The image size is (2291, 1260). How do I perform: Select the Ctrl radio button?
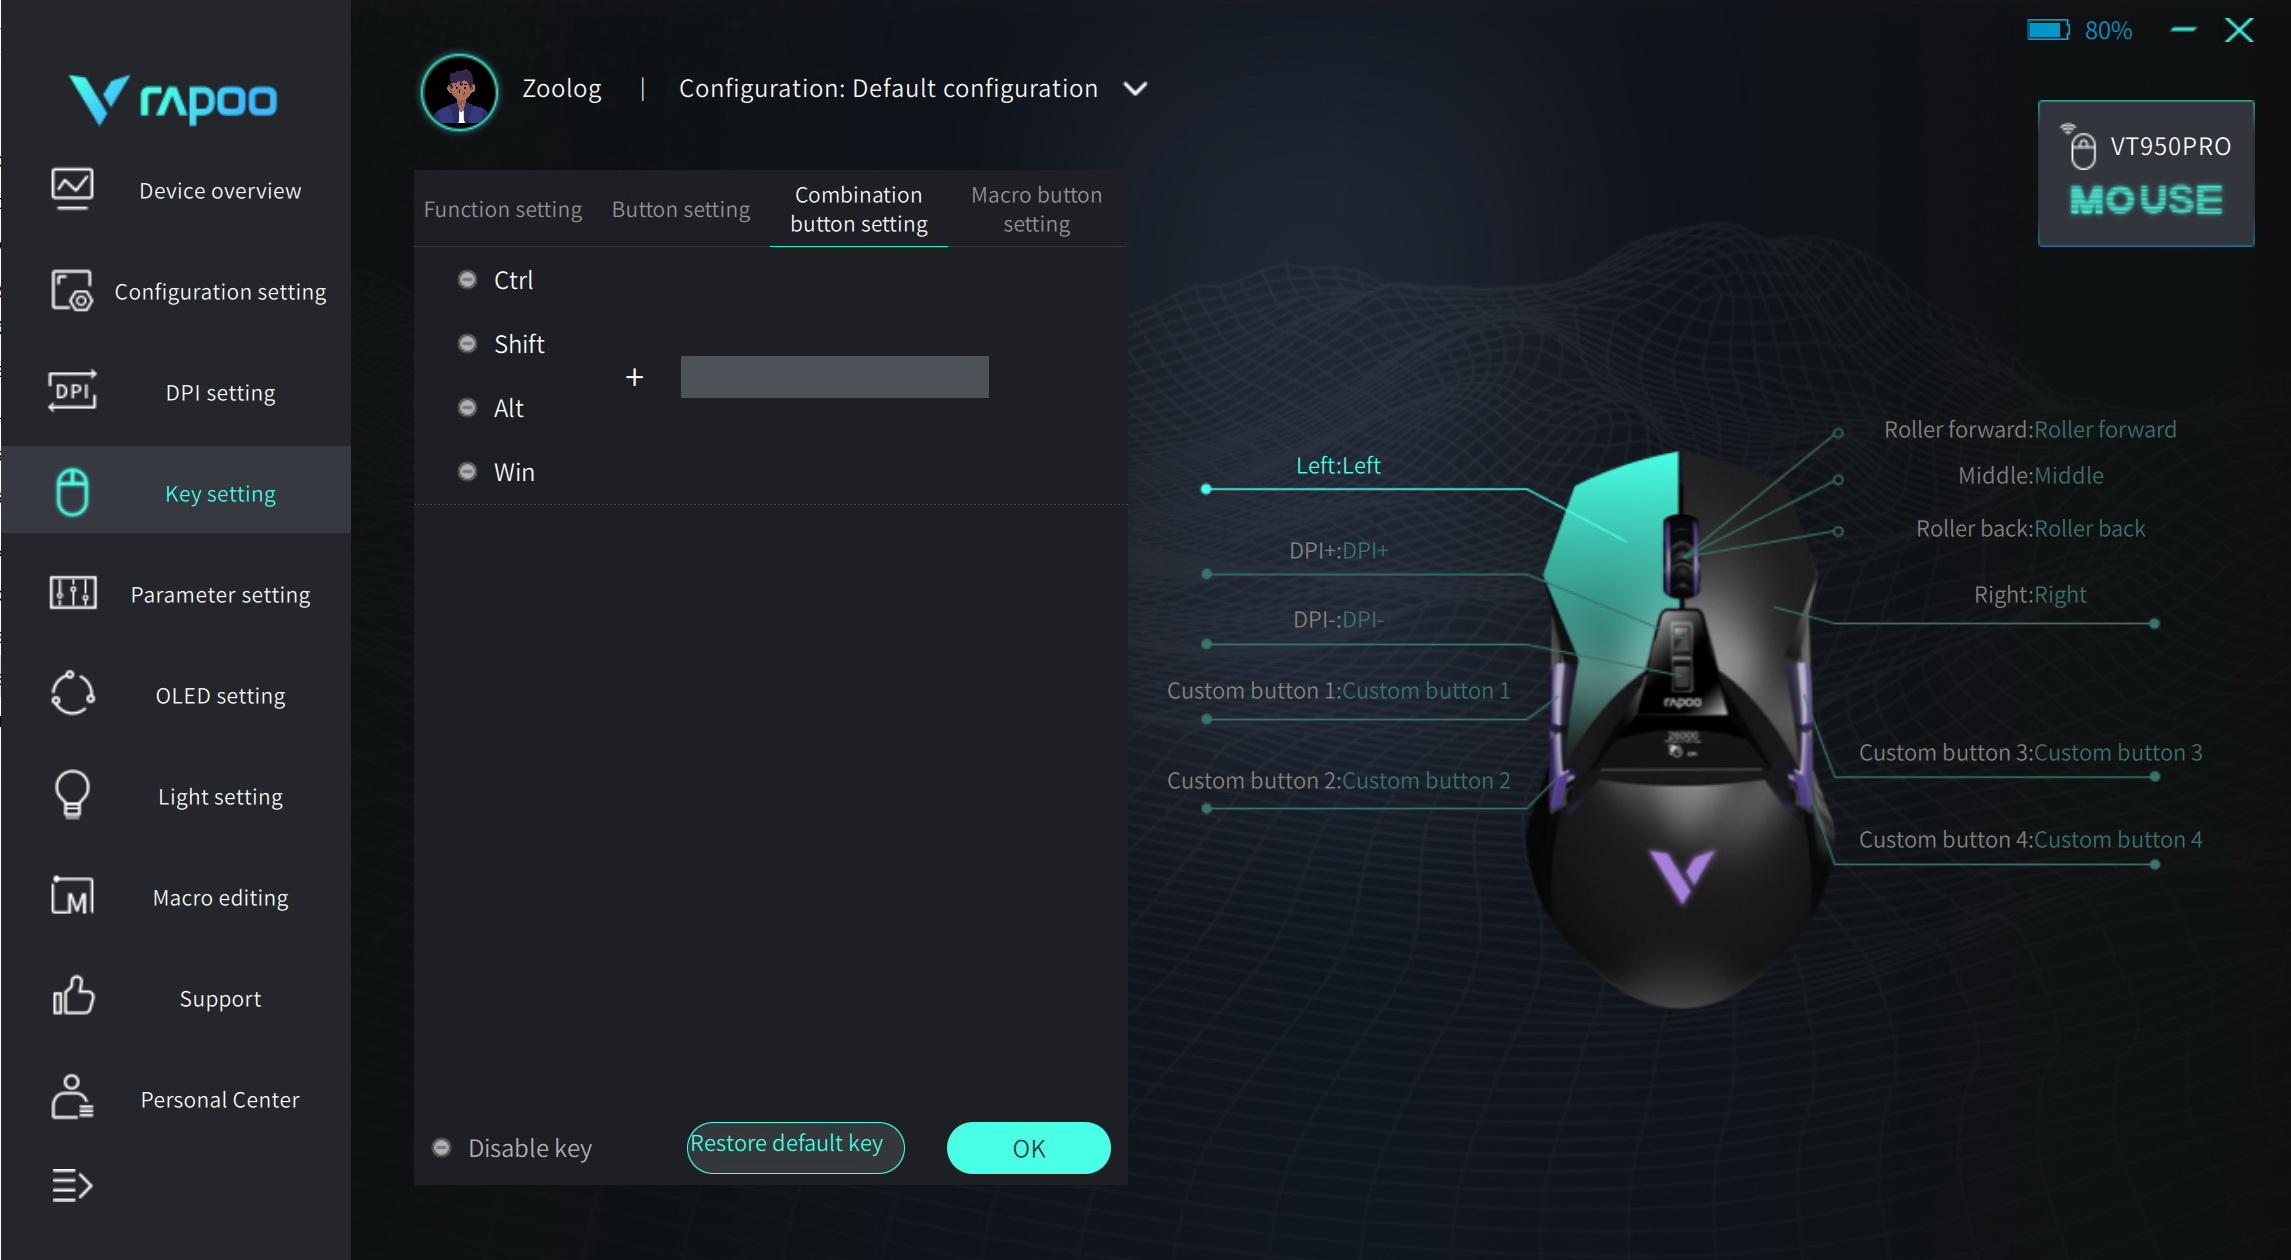467,280
